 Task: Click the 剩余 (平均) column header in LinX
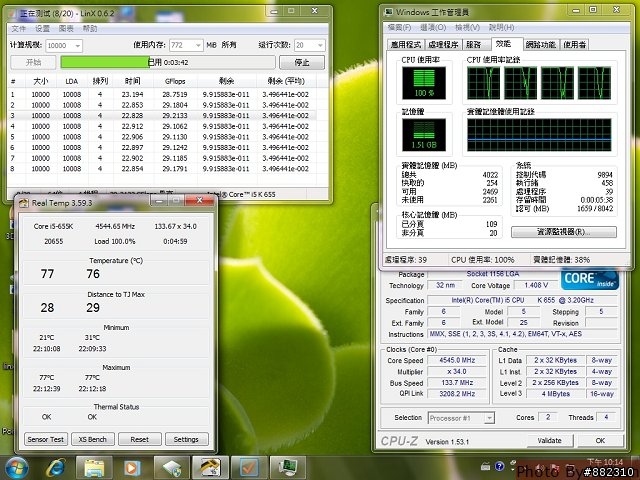pyautogui.click(x=286, y=81)
